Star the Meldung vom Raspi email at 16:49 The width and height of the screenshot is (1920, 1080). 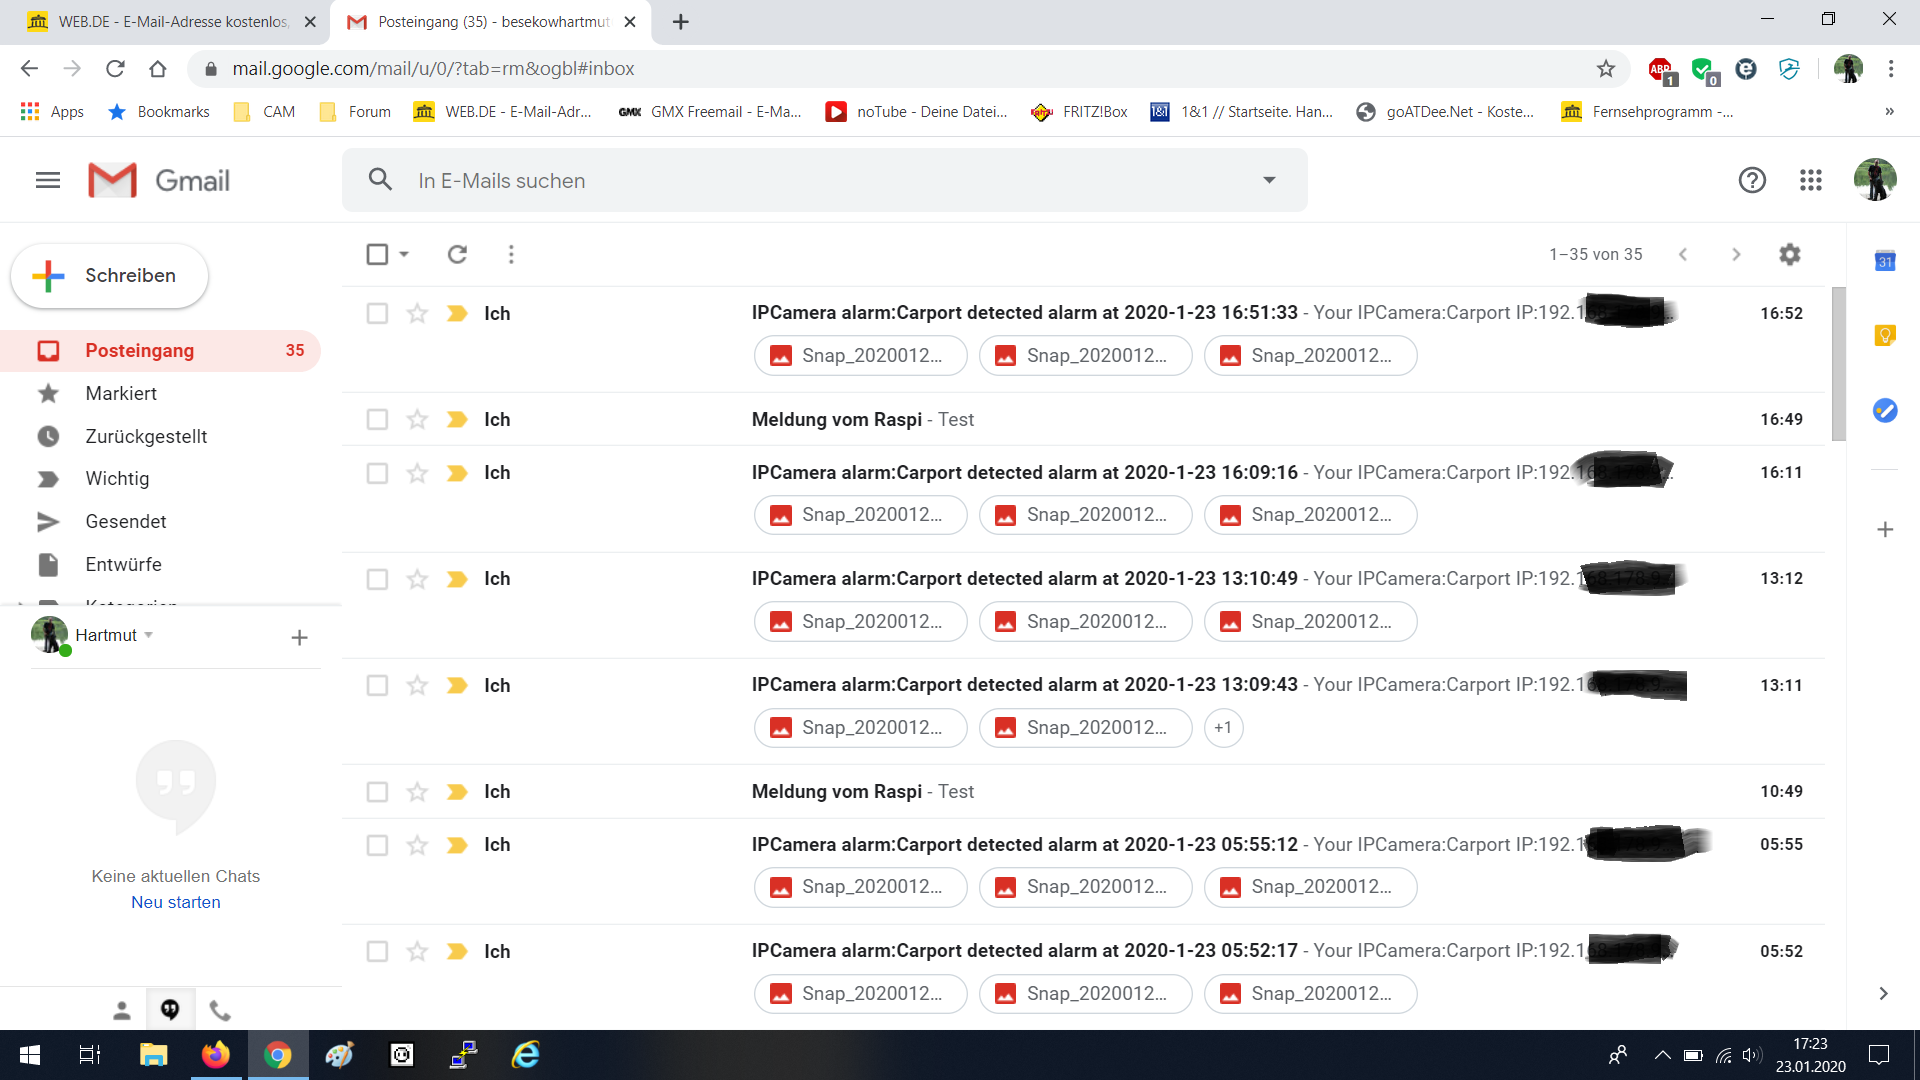(417, 419)
